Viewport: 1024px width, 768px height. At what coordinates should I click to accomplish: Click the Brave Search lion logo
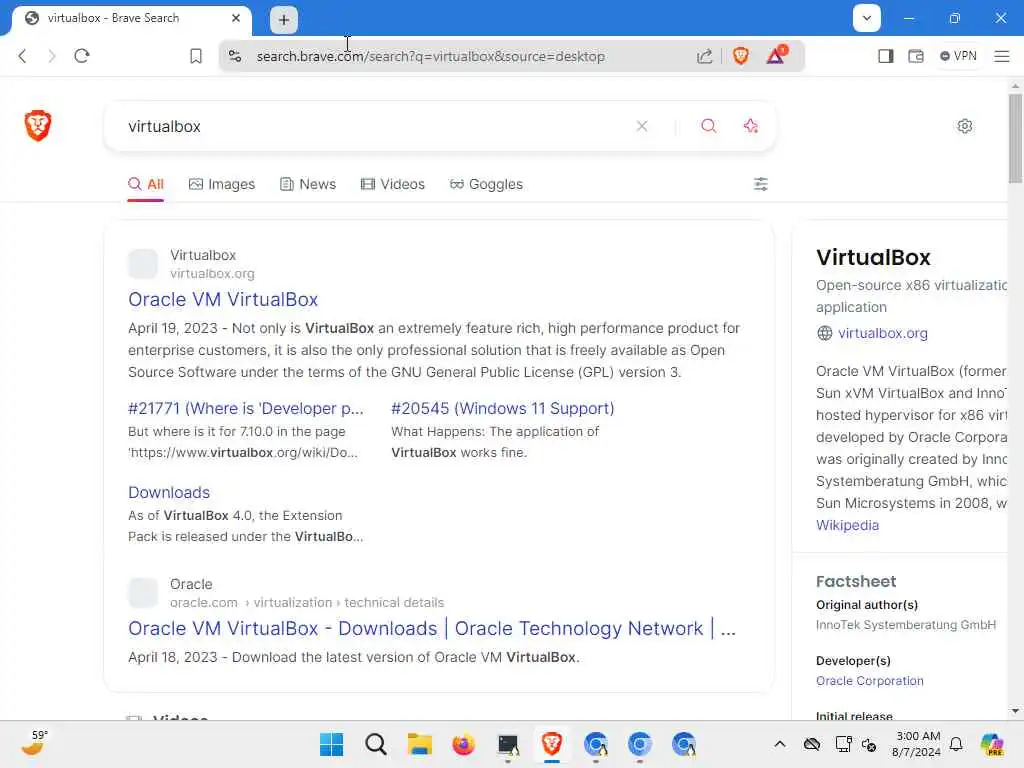tap(38, 126)
